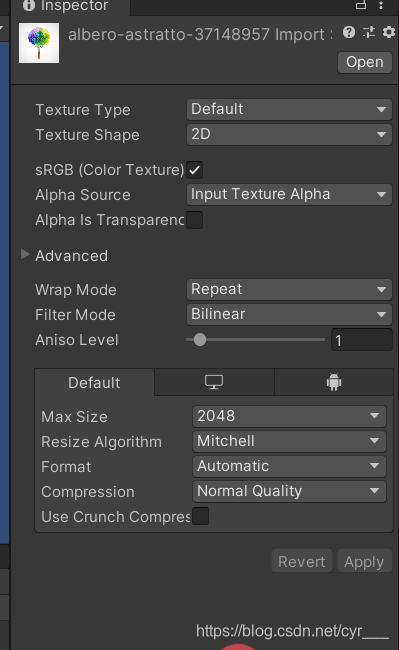Click the tree texture thumbnail
399x650 pixels.
tap(39, 43)
